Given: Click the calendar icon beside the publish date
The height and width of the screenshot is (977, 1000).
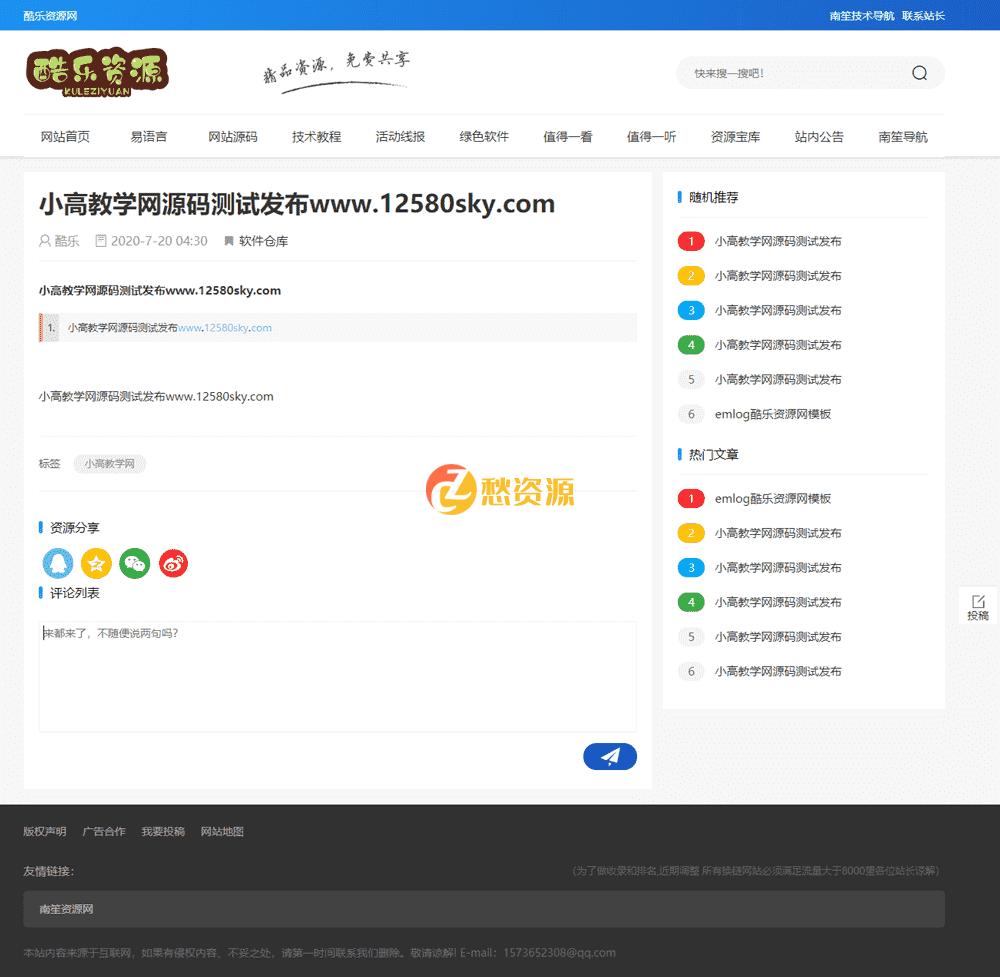Looking at the screenshot, I should pos(100,240).
